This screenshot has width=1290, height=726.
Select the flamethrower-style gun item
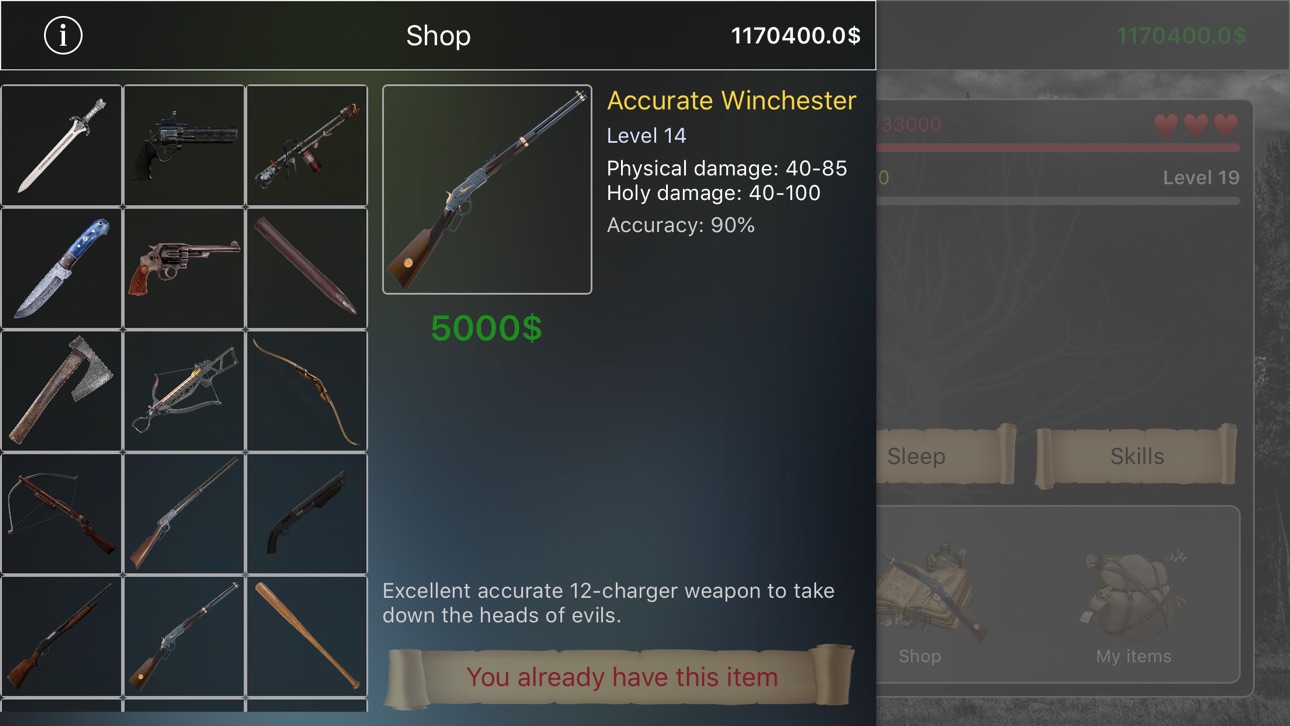pyautogui.click(x=307, y=145)
